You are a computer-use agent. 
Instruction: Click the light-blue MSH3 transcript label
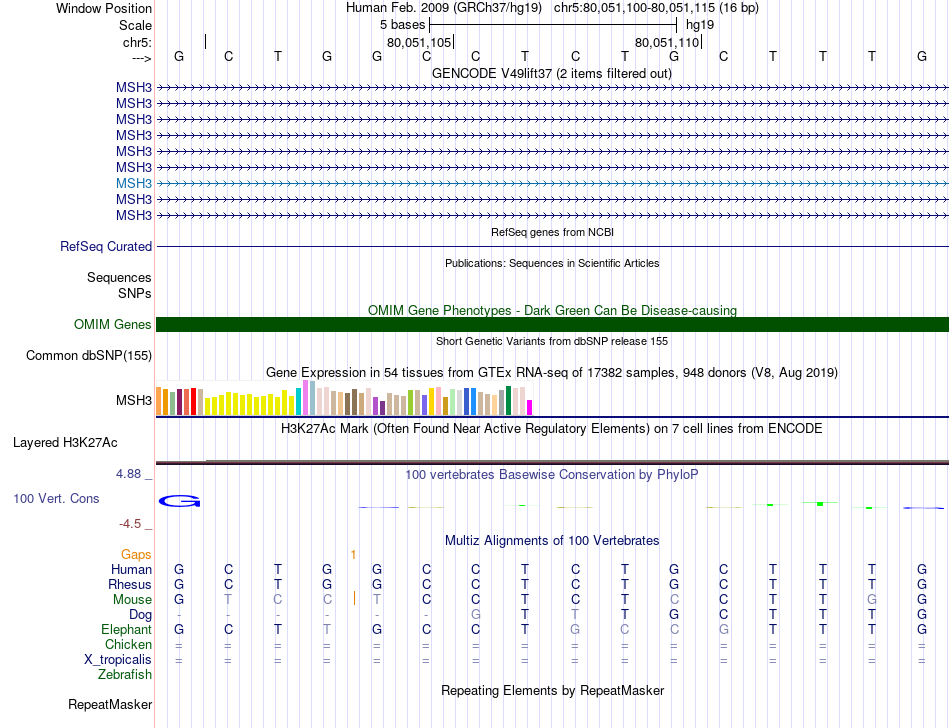(134, 184)
